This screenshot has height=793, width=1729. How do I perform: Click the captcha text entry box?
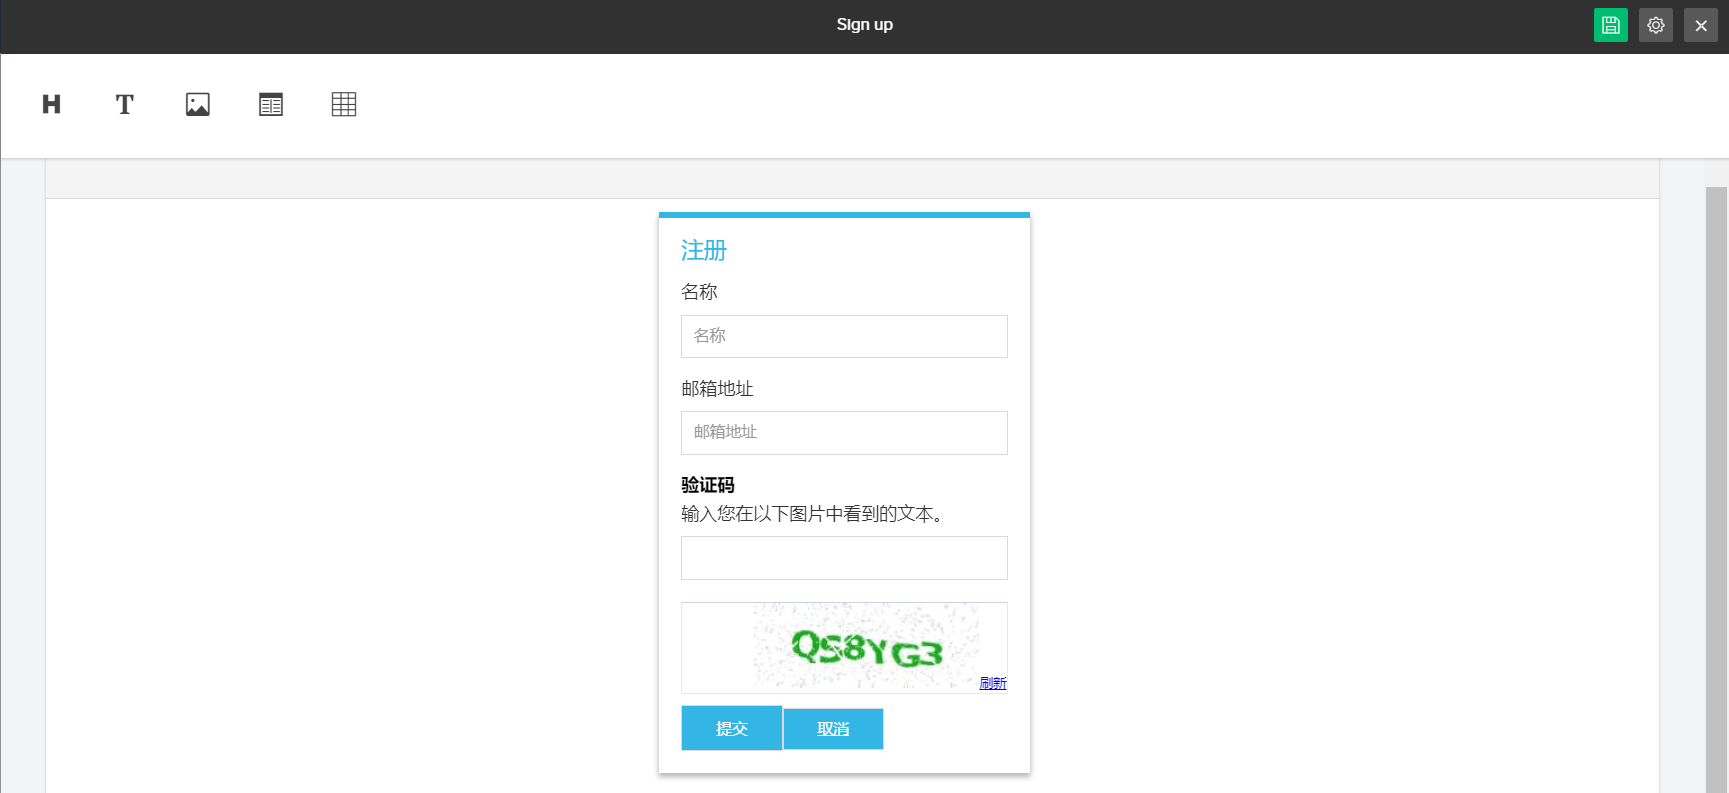pyautogui.click(x=844, y=558)
